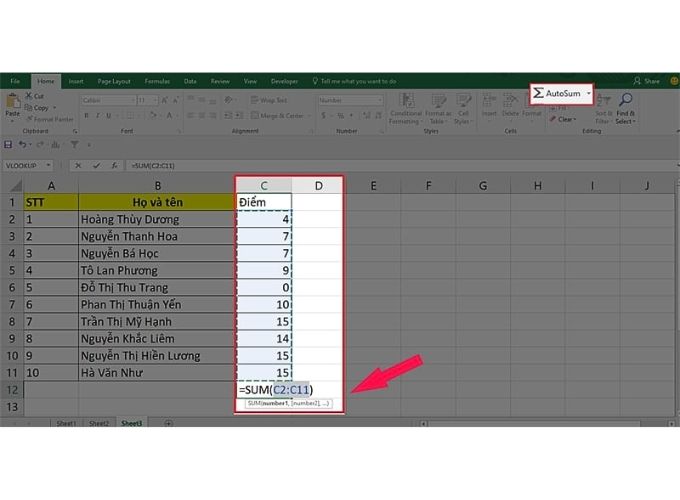Toggle Bold formatting
Screen dimensions: 680x500
tap(86, 115)
